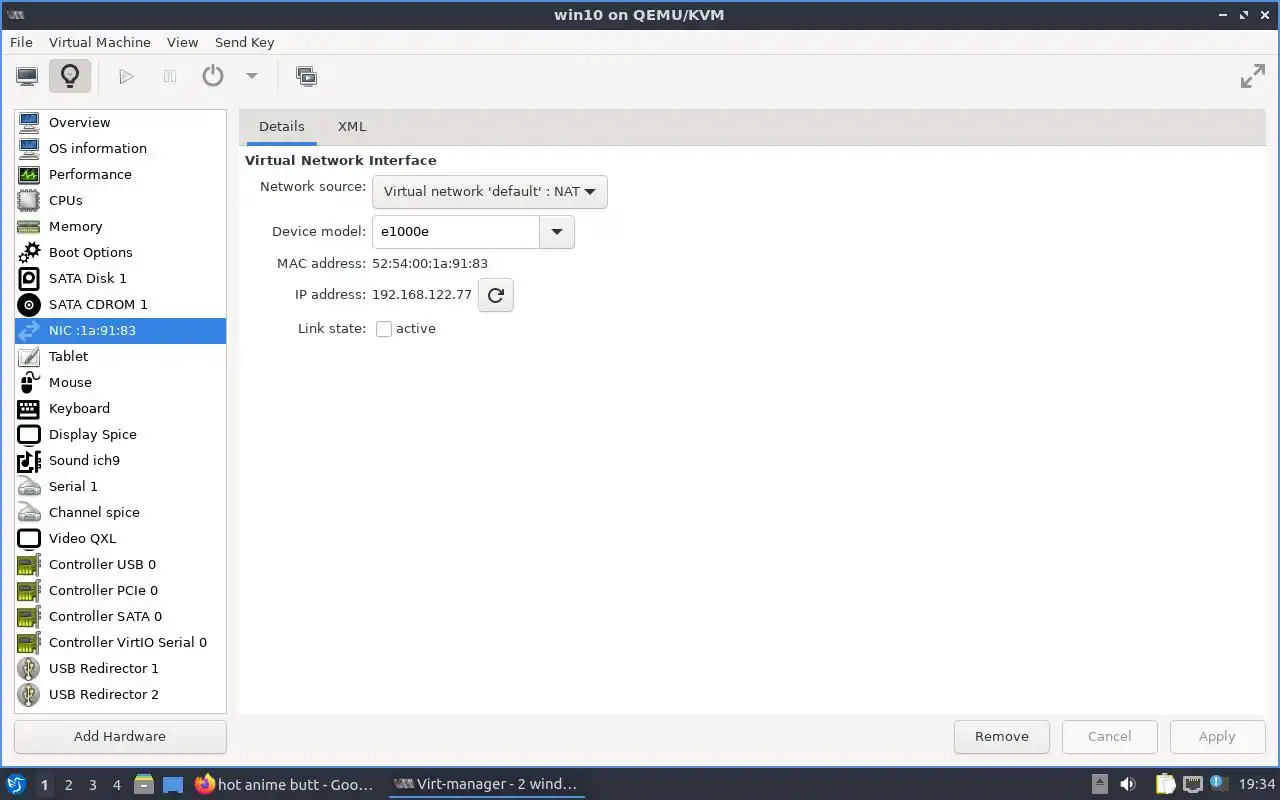Click the 19:34 taskbar clock
1280x800 pixels.
[x=1256, y=785]
